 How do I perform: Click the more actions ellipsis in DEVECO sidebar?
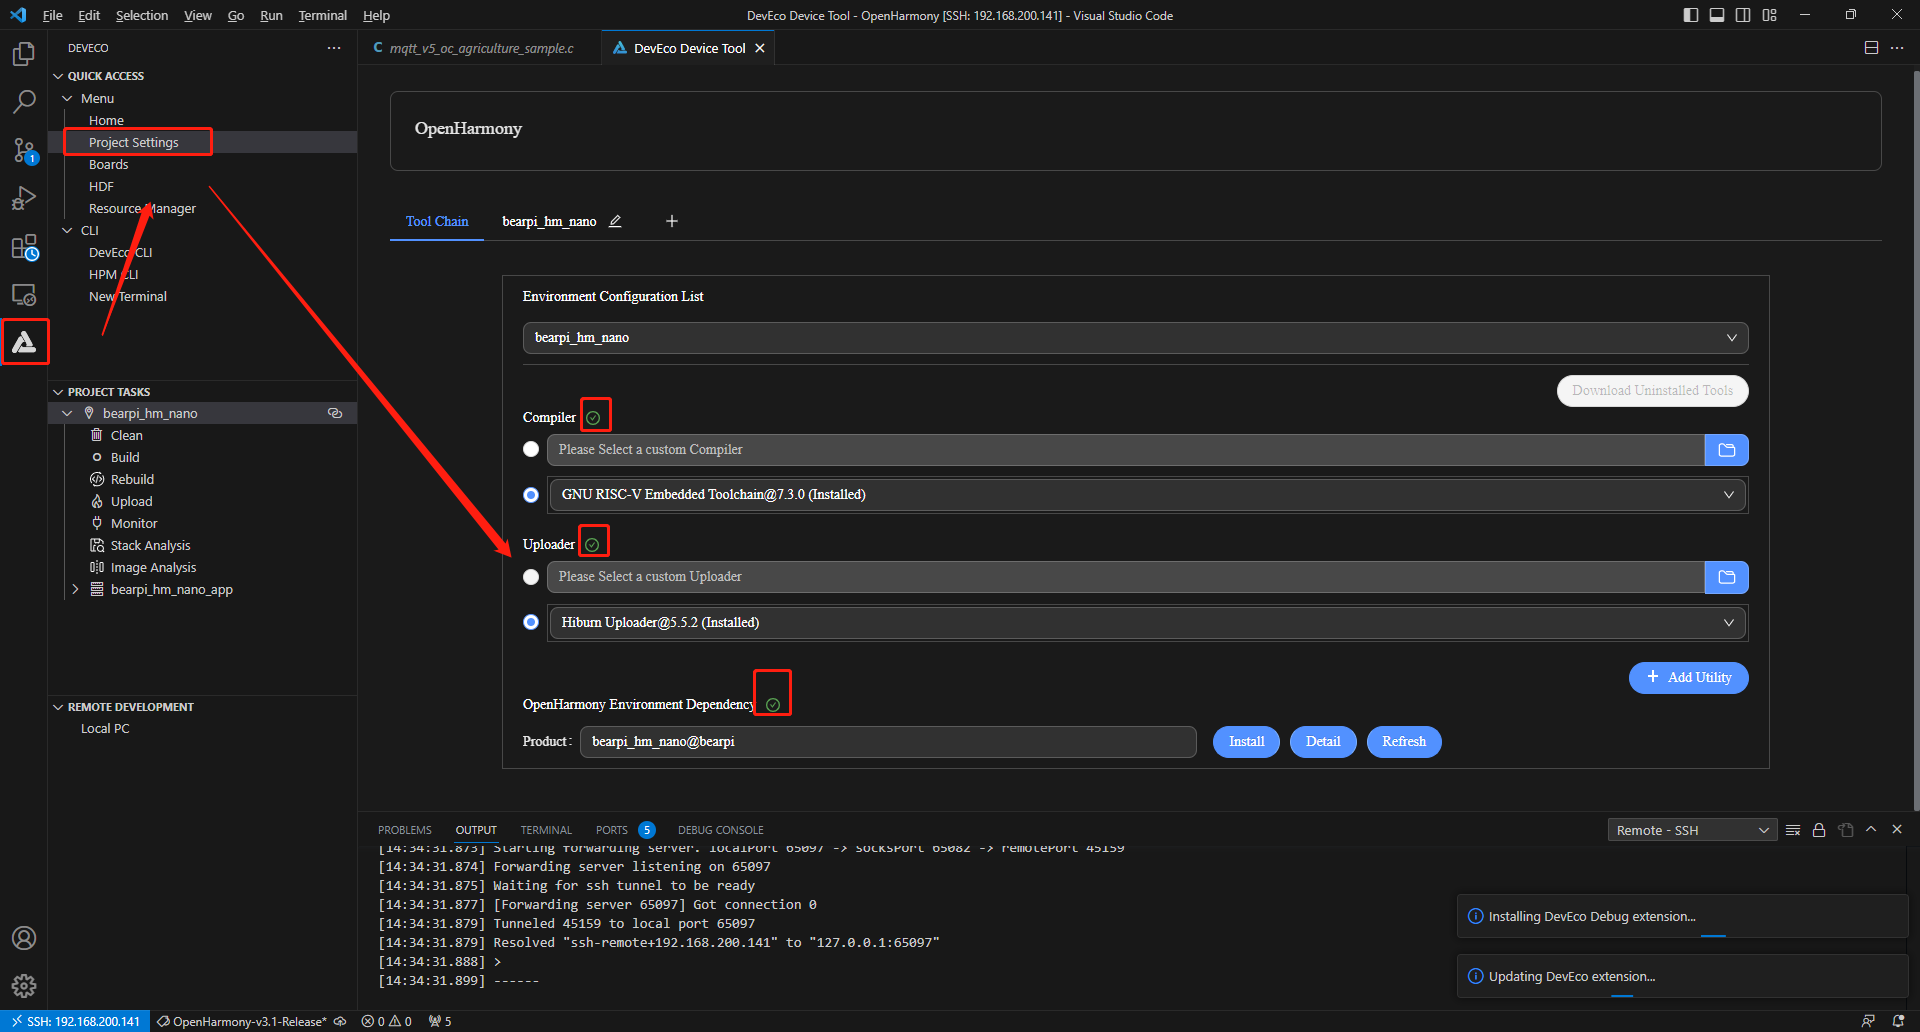pyautogui.click(x=334, y=48)
